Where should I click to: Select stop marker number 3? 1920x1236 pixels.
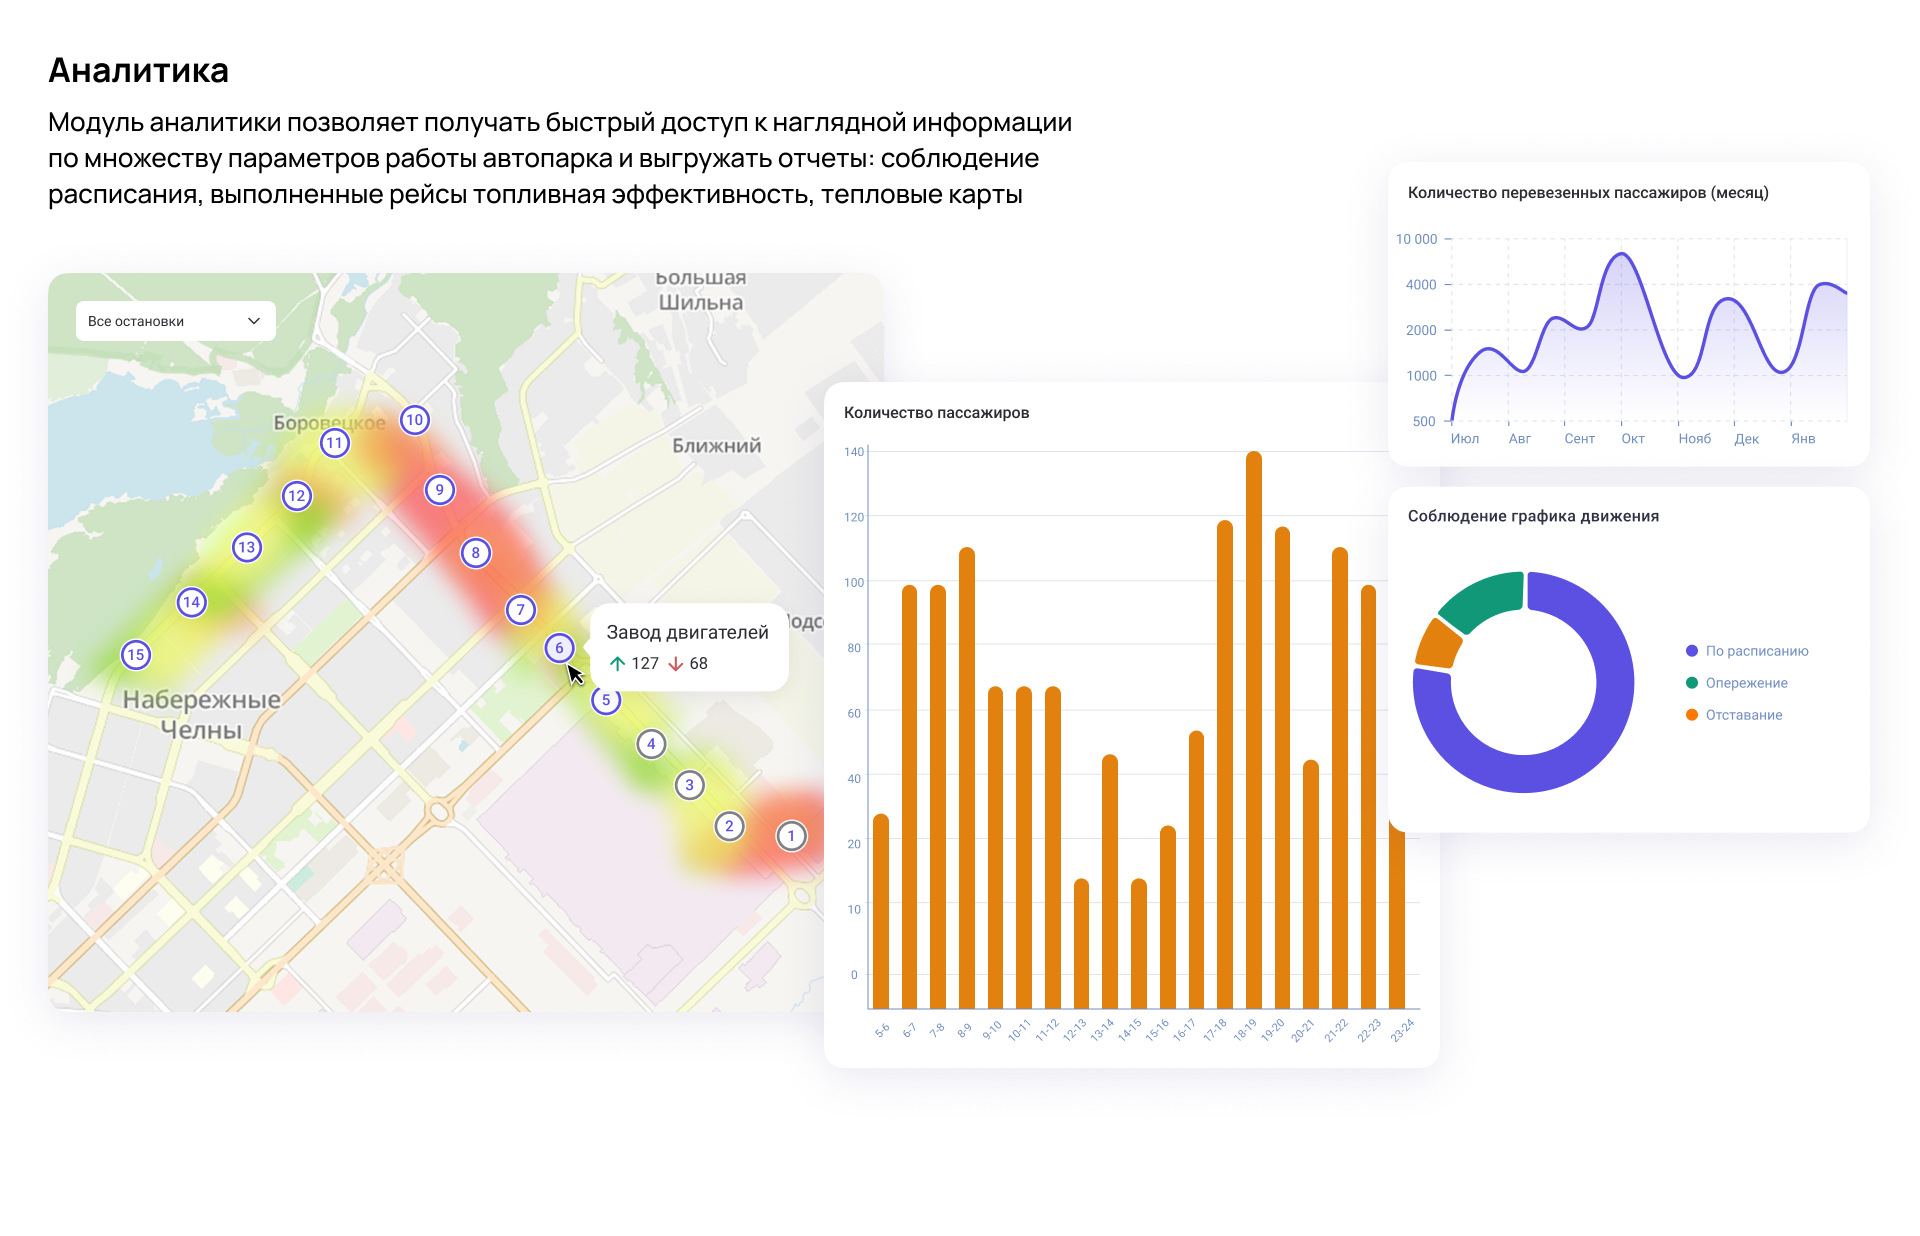689,785
